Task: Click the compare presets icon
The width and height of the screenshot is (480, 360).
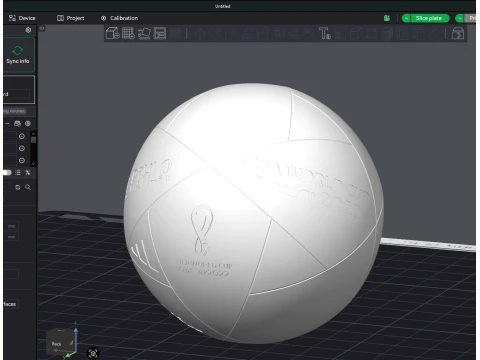Action: tap(28, 172)
